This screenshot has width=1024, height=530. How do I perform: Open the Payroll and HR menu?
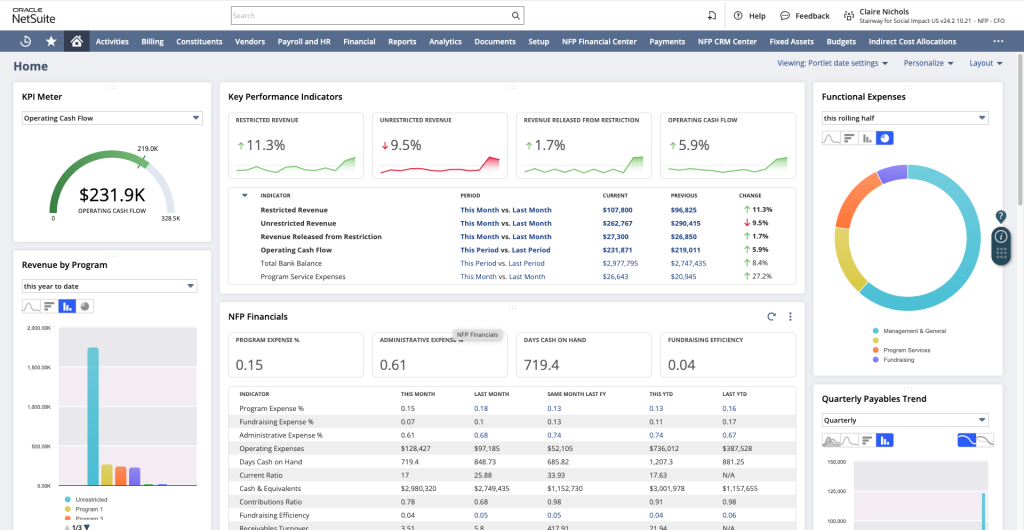(304, 42)
